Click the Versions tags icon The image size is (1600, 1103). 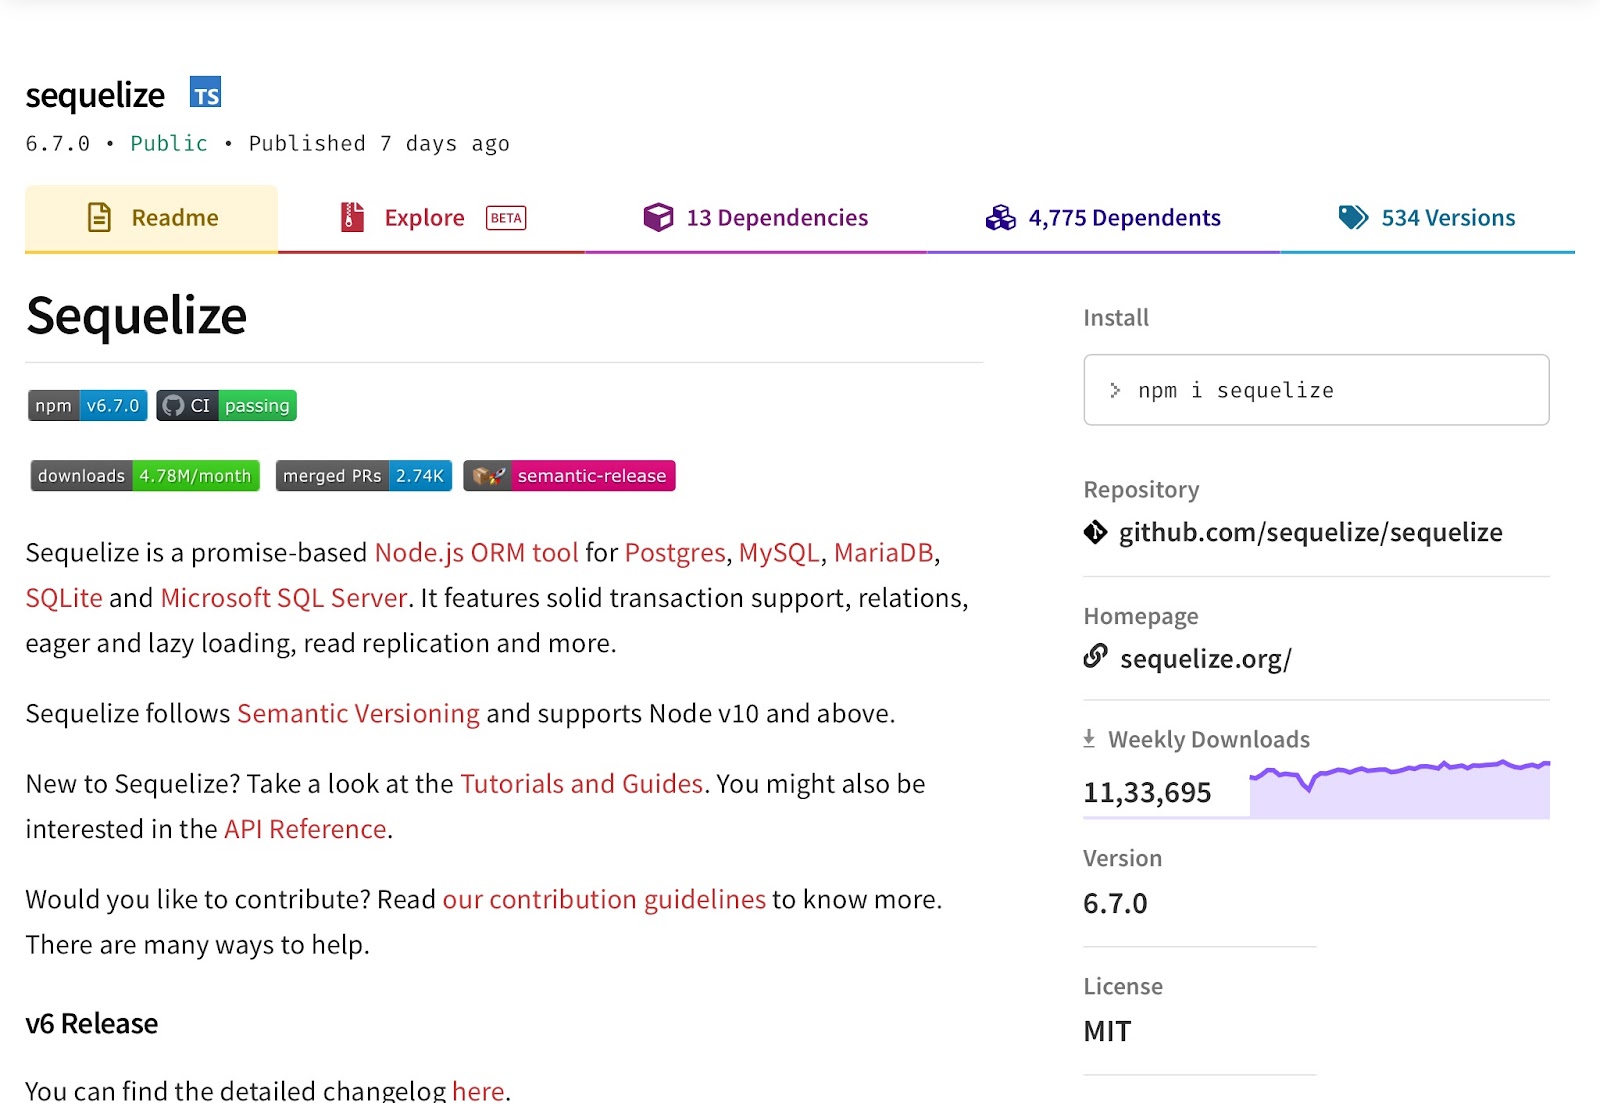(x=1353, y=217)
